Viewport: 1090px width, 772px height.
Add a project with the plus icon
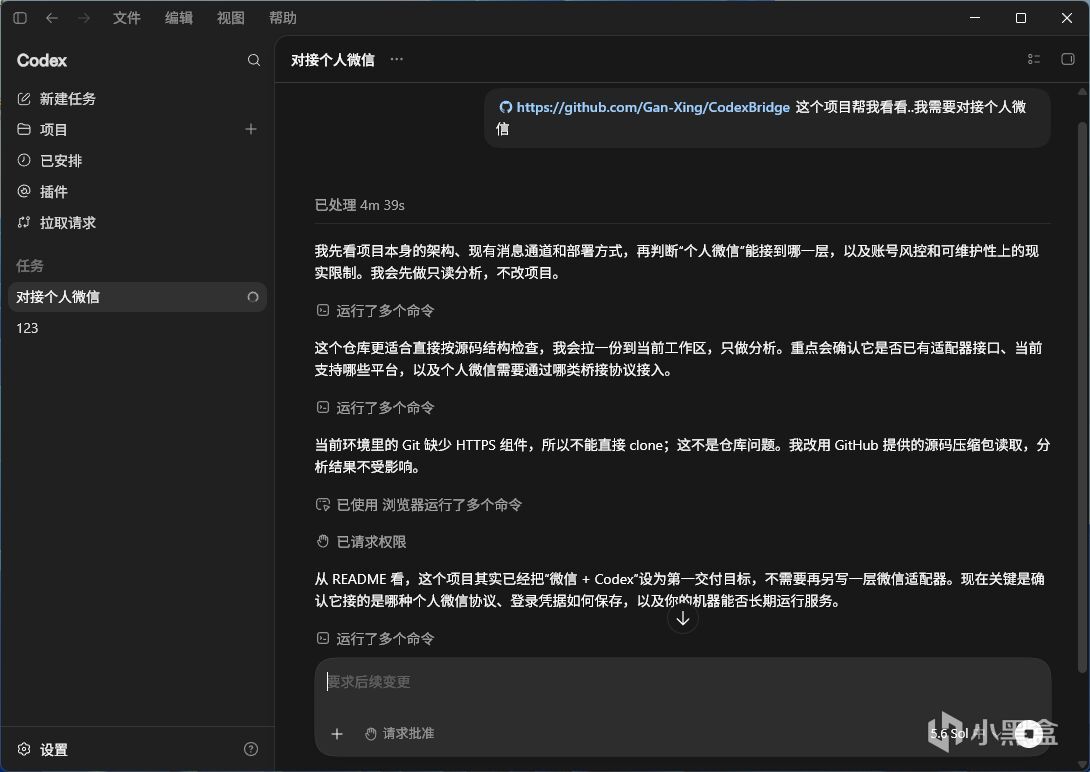[x=251, y=129]
